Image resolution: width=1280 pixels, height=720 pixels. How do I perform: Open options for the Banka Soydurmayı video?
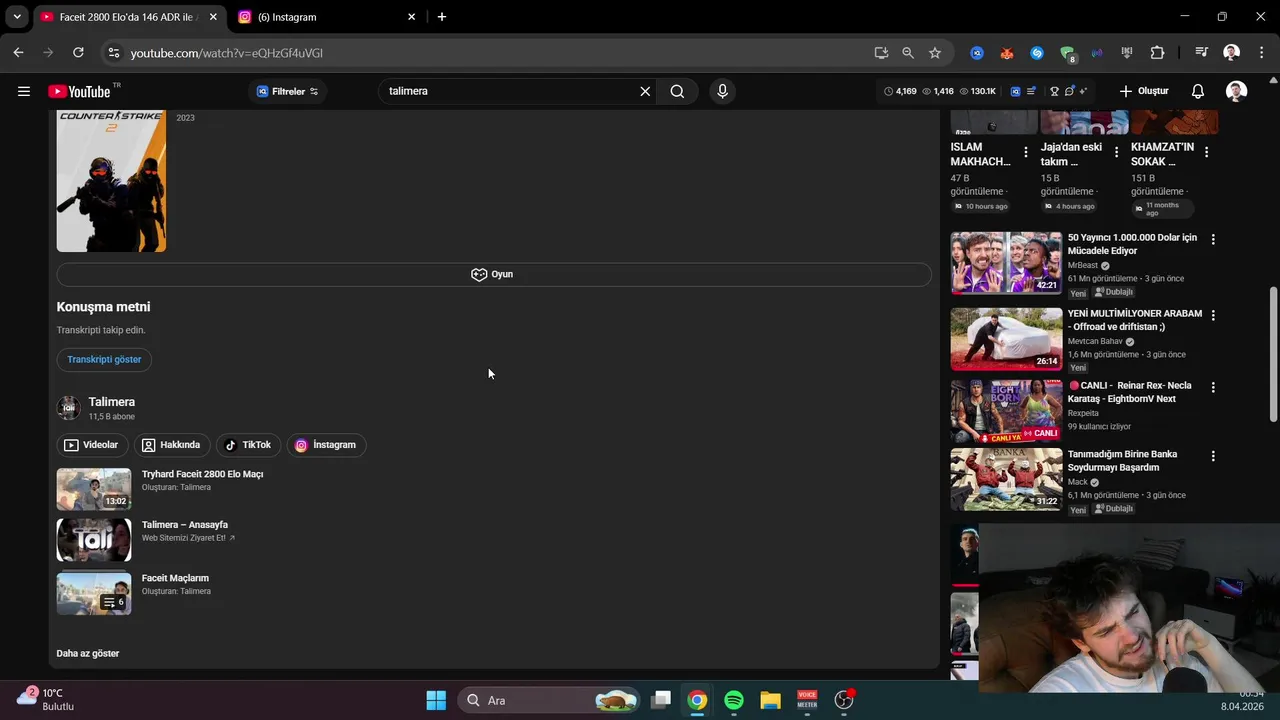pos(1213,456)
